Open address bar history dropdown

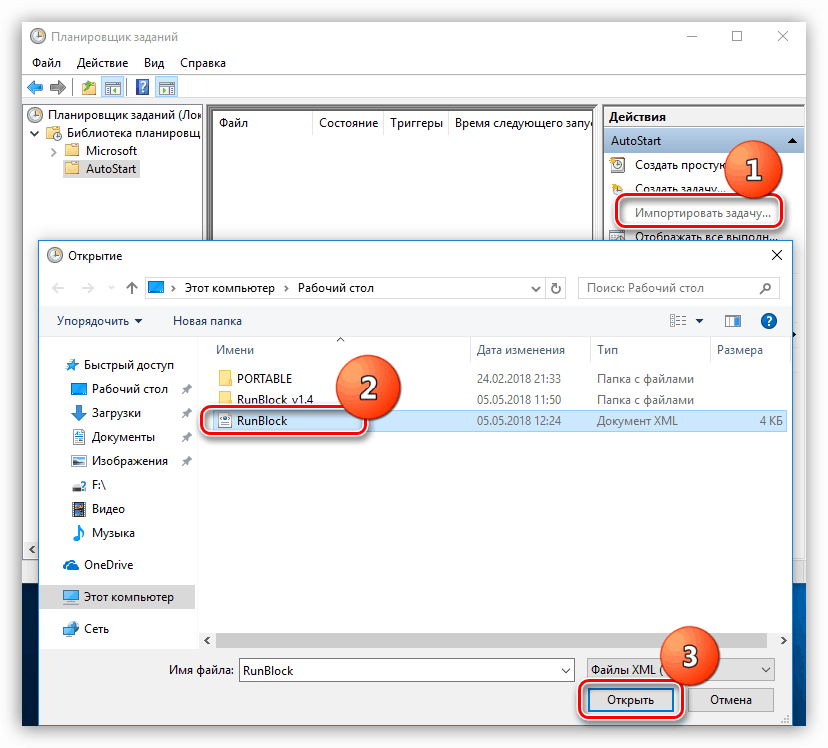pyautogui.click(x=535, y=289)
